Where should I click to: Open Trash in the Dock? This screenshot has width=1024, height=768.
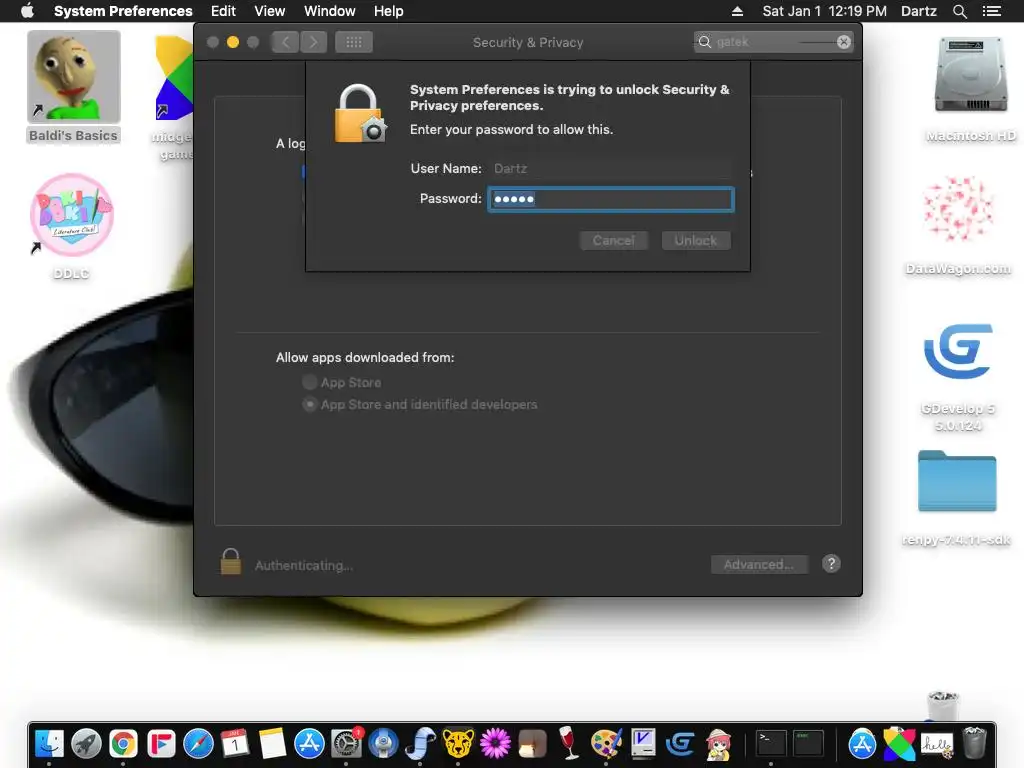(x=974, y=743)
